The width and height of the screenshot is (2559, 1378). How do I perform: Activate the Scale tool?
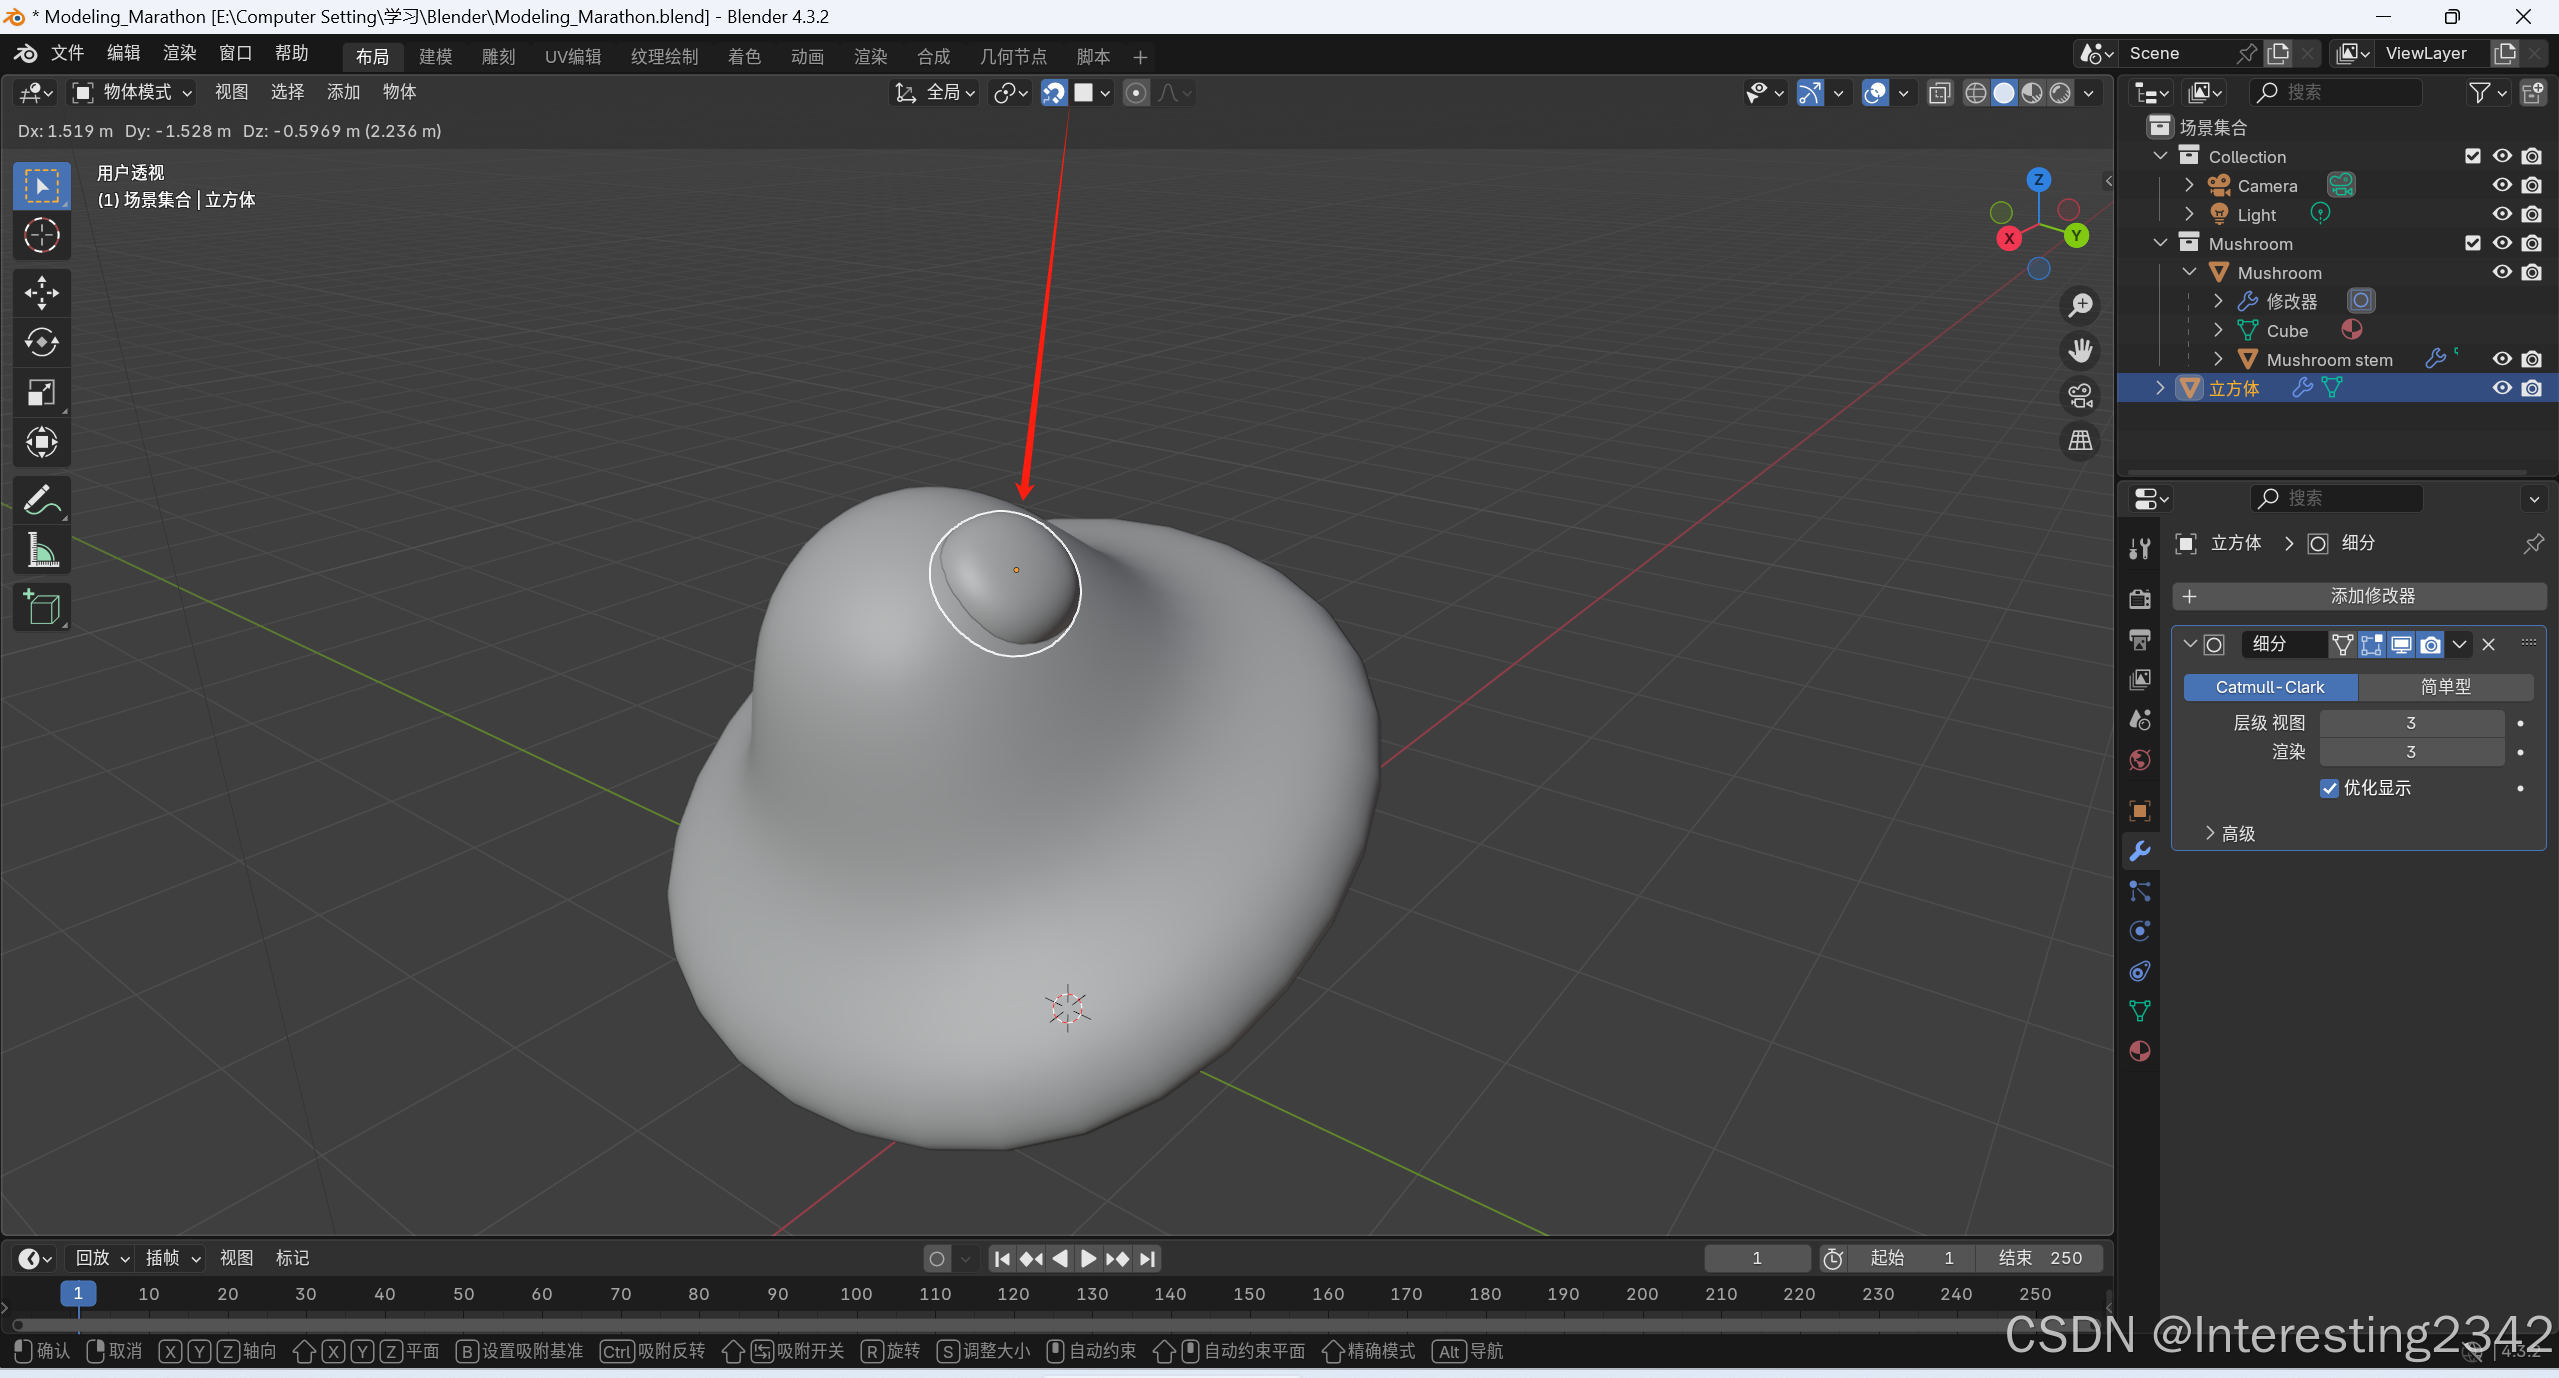(x=41, y=393)
